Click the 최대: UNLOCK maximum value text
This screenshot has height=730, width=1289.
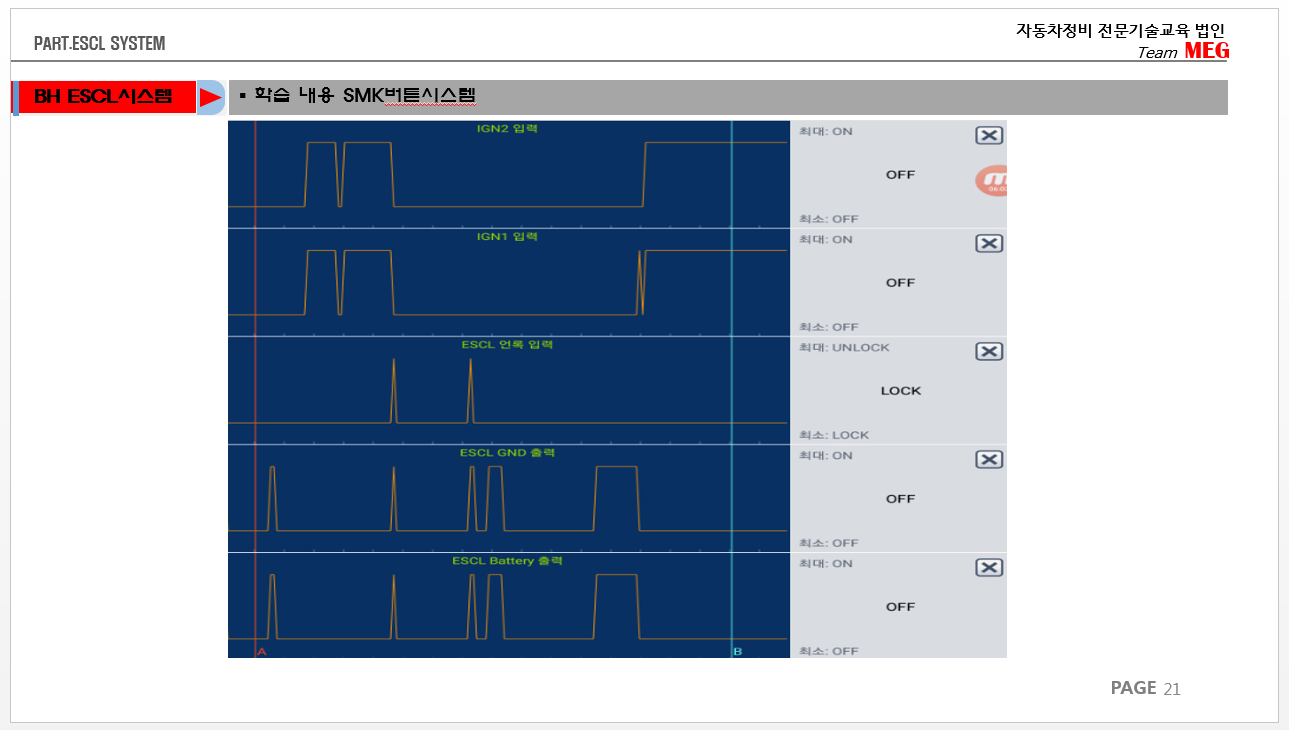[844, 348]
